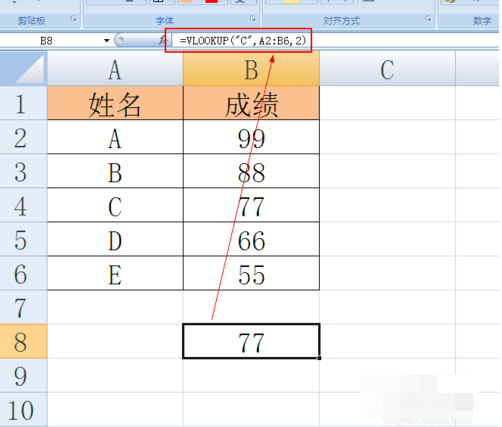Select column C header
This screenshot has width=502, height=427.
pyautogui.click(x=387, y=69)
